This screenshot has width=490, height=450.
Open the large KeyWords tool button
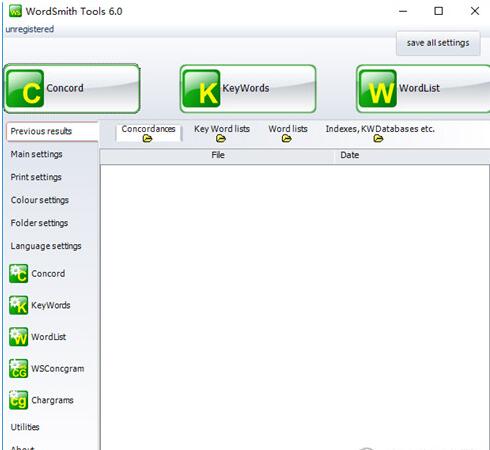[x=248, y=89]
